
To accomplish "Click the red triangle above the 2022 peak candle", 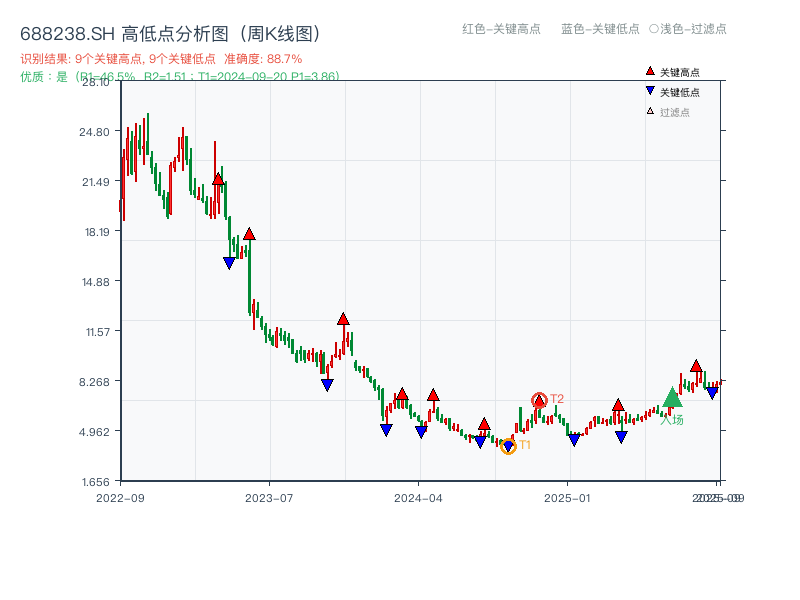I will [217, 180].
